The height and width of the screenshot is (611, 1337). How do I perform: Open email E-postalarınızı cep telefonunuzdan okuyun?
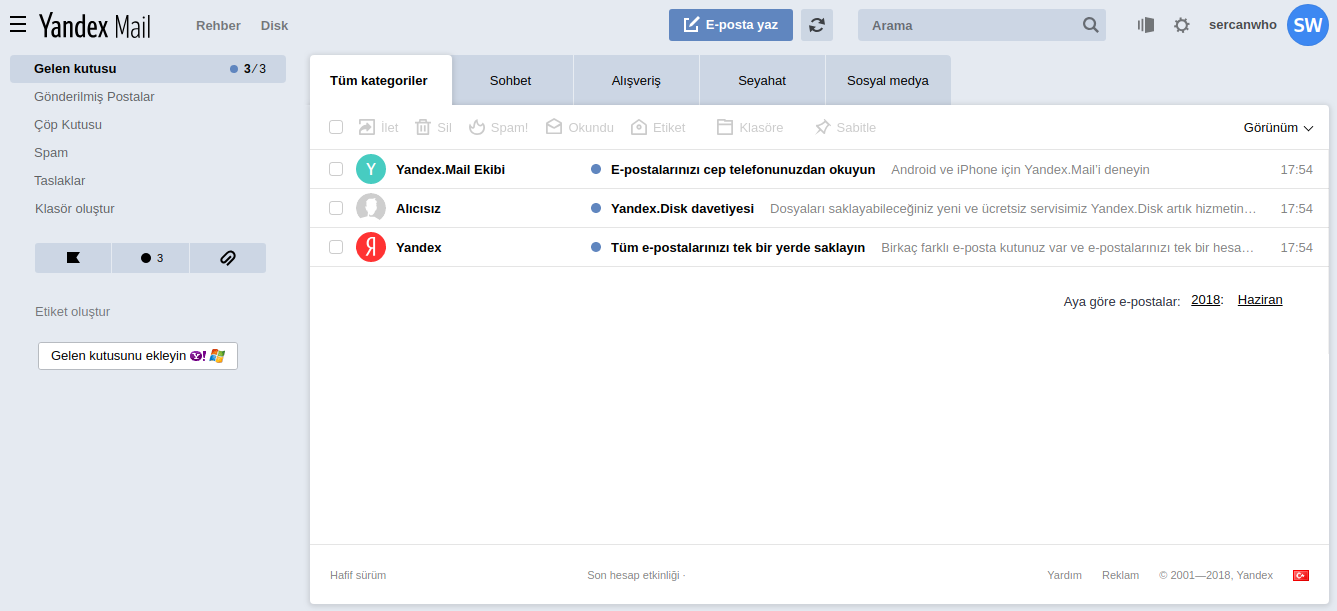(821, 169)
